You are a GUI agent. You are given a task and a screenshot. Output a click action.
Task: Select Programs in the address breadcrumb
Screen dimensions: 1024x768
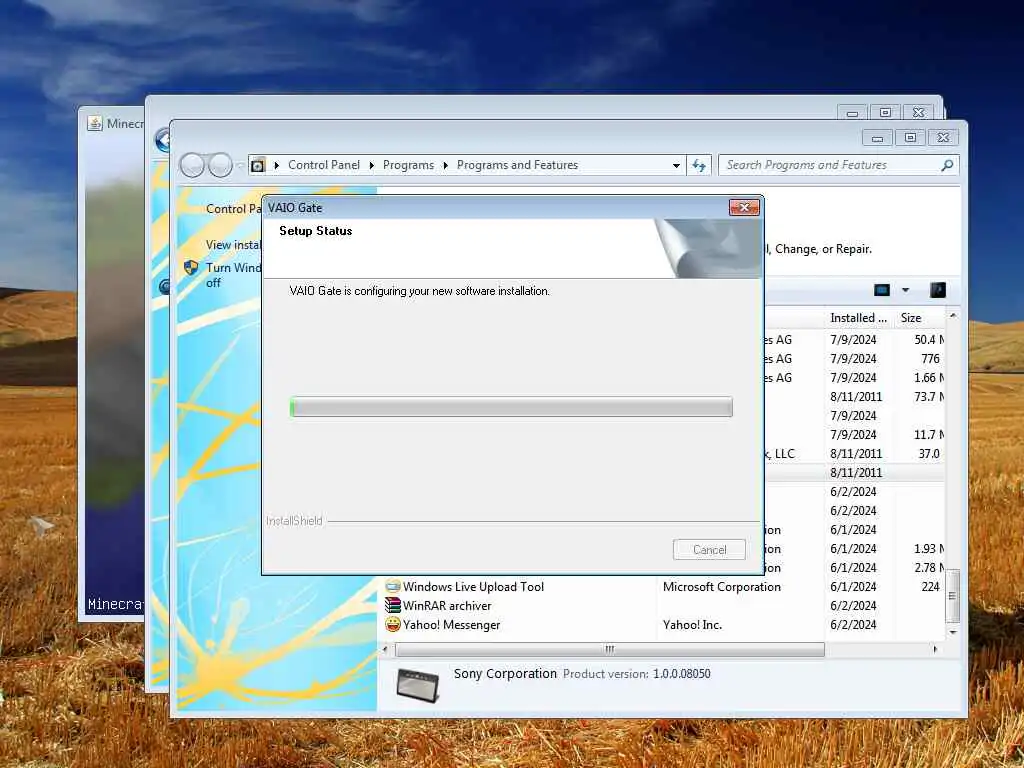point(408,165)
